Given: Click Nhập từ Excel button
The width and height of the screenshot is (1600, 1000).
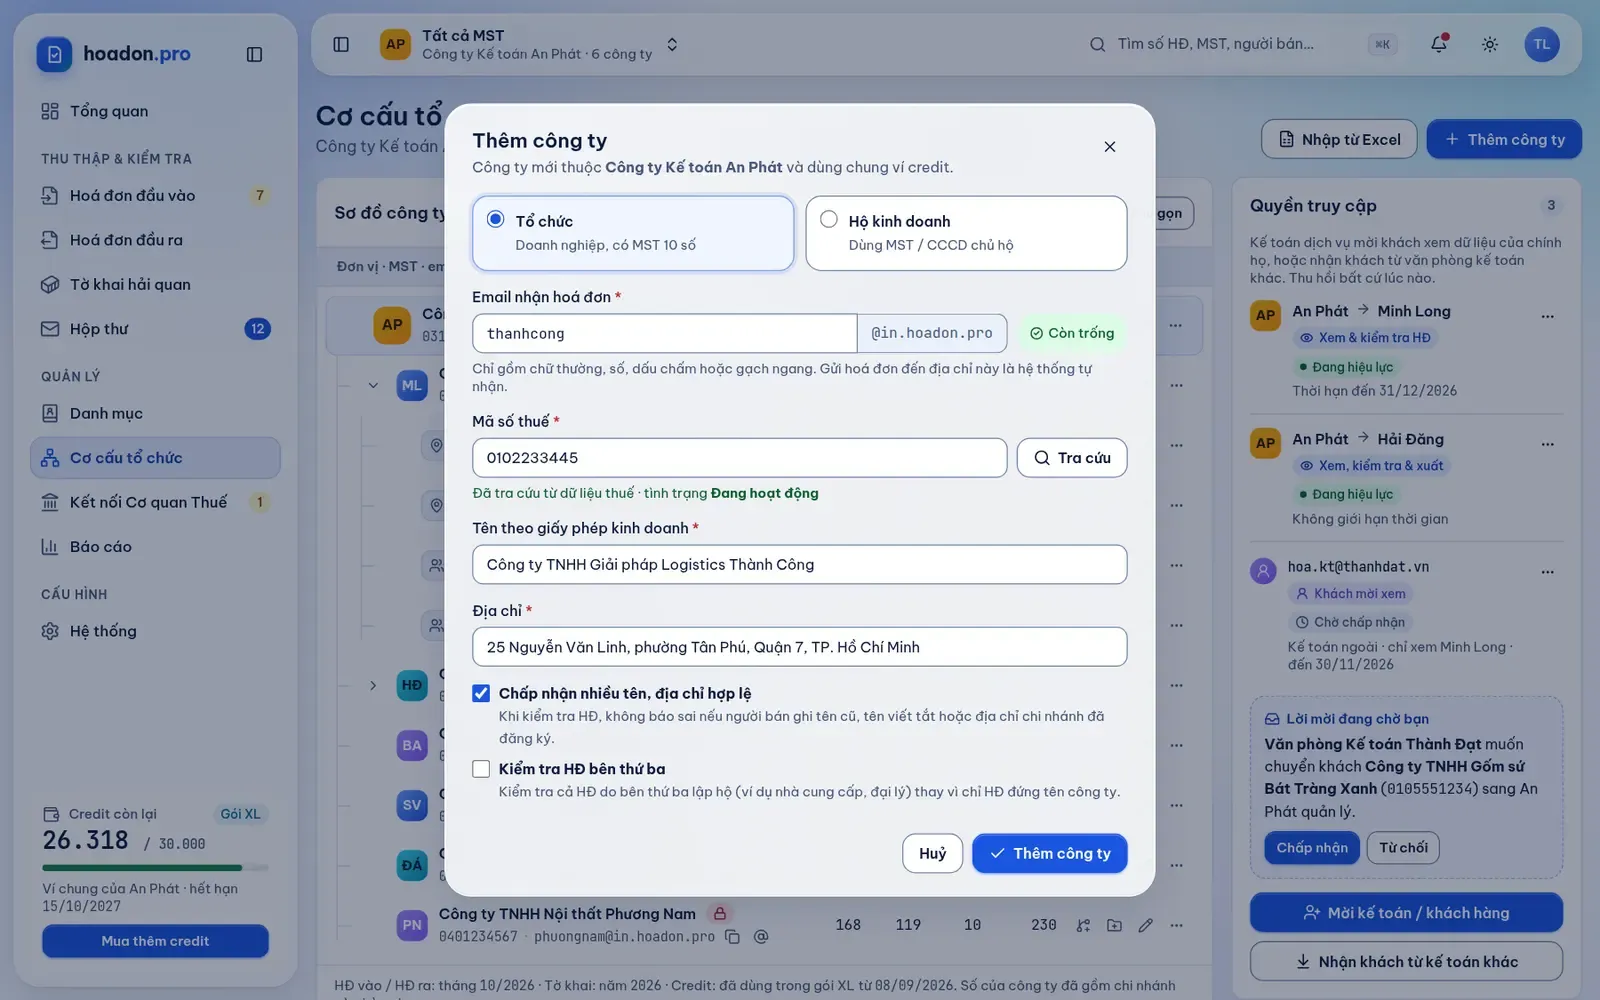Looking at the screenshot, I should tap(1339, 139).
